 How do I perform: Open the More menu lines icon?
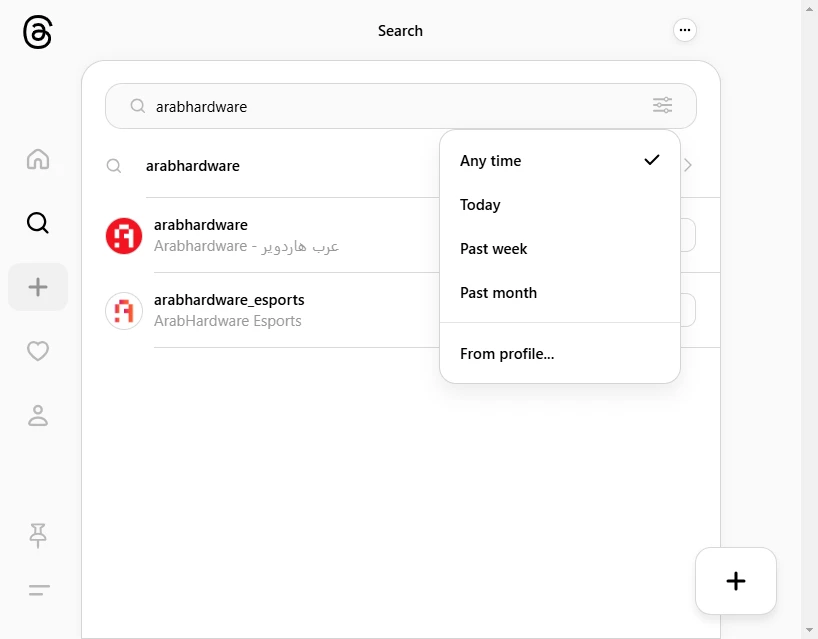[39, 590]
